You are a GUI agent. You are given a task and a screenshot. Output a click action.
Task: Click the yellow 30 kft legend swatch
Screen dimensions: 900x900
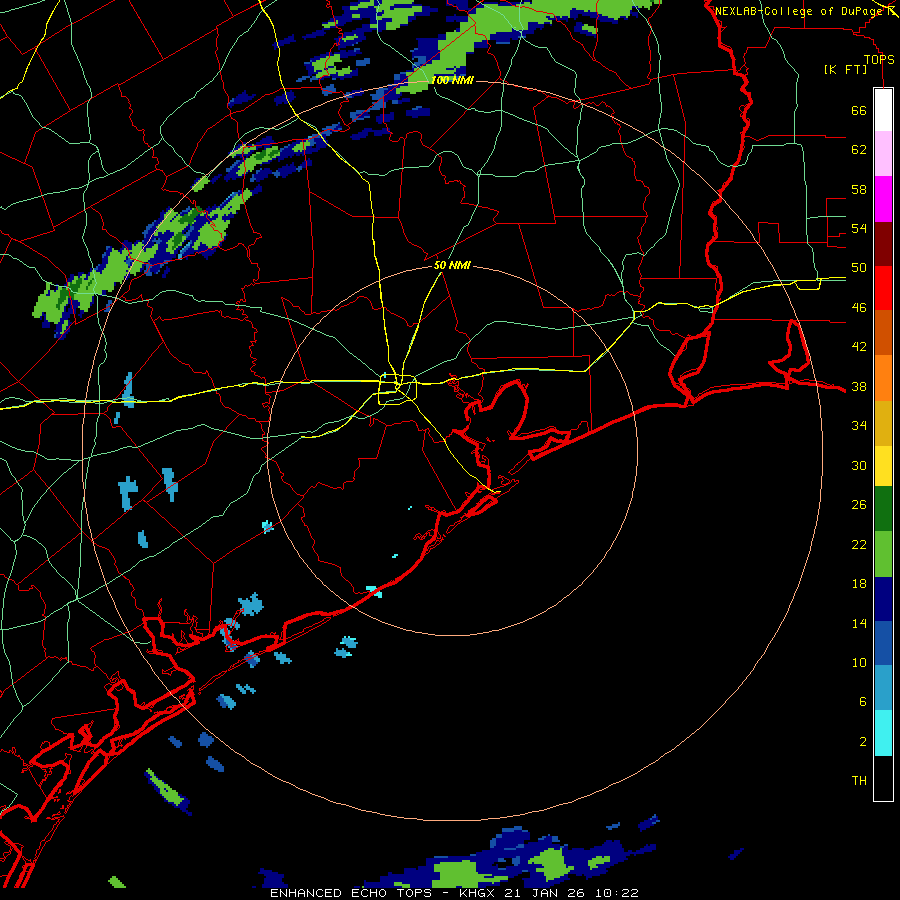[x=883, y=466]
